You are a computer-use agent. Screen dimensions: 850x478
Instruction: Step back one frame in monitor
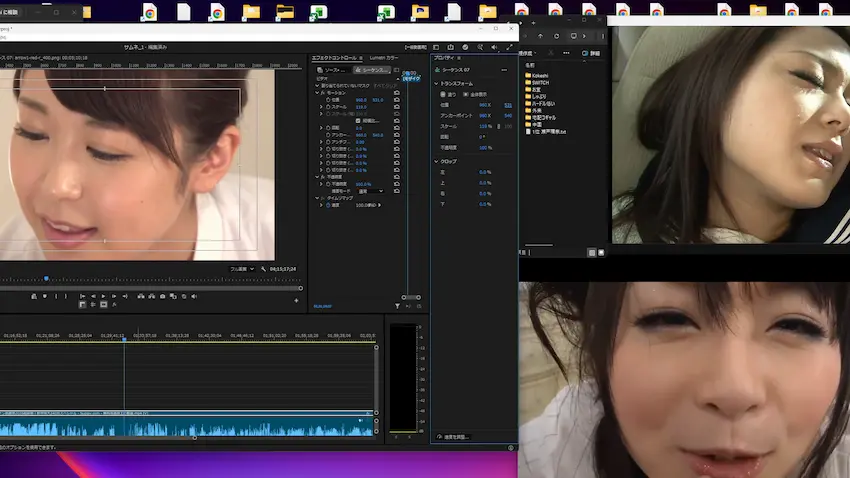(x=93, y=296)
